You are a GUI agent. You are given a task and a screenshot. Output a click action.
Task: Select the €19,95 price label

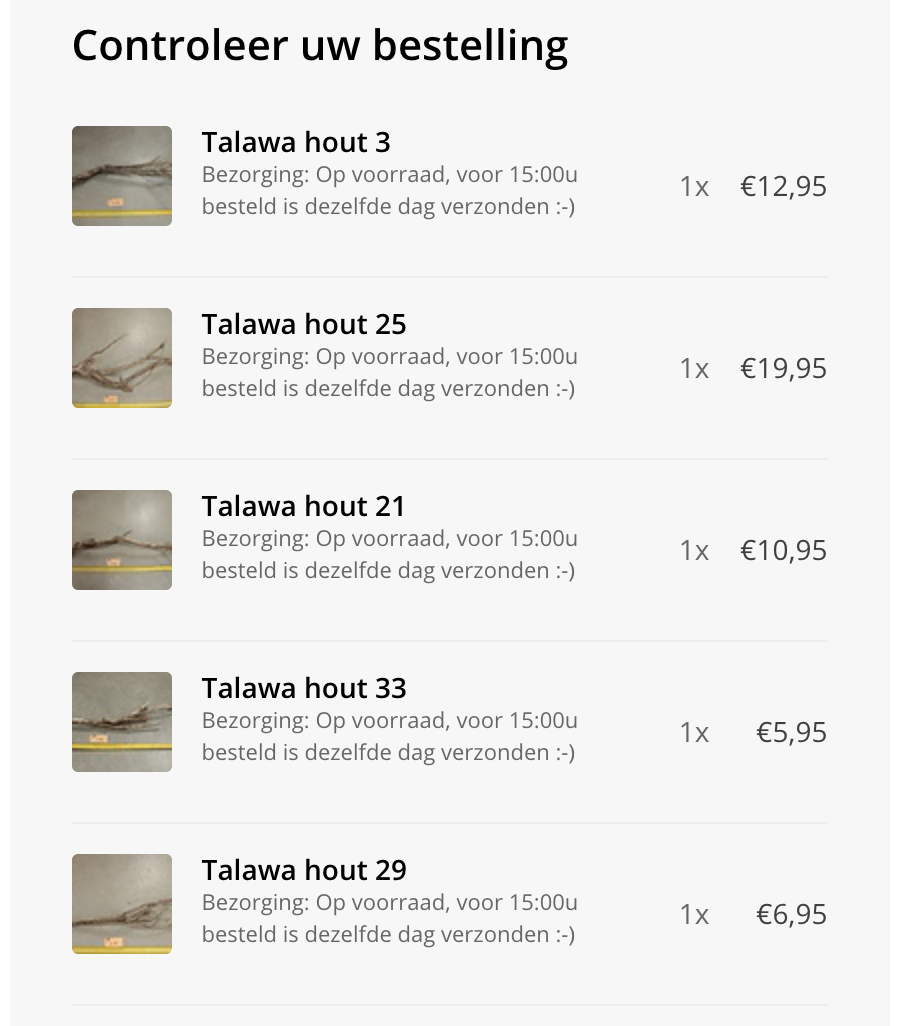pos(783,369)
